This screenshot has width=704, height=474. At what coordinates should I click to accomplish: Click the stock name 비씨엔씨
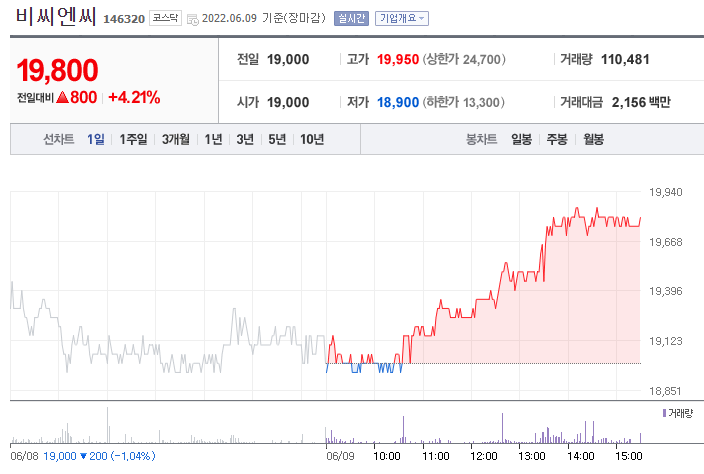(56, 17)
